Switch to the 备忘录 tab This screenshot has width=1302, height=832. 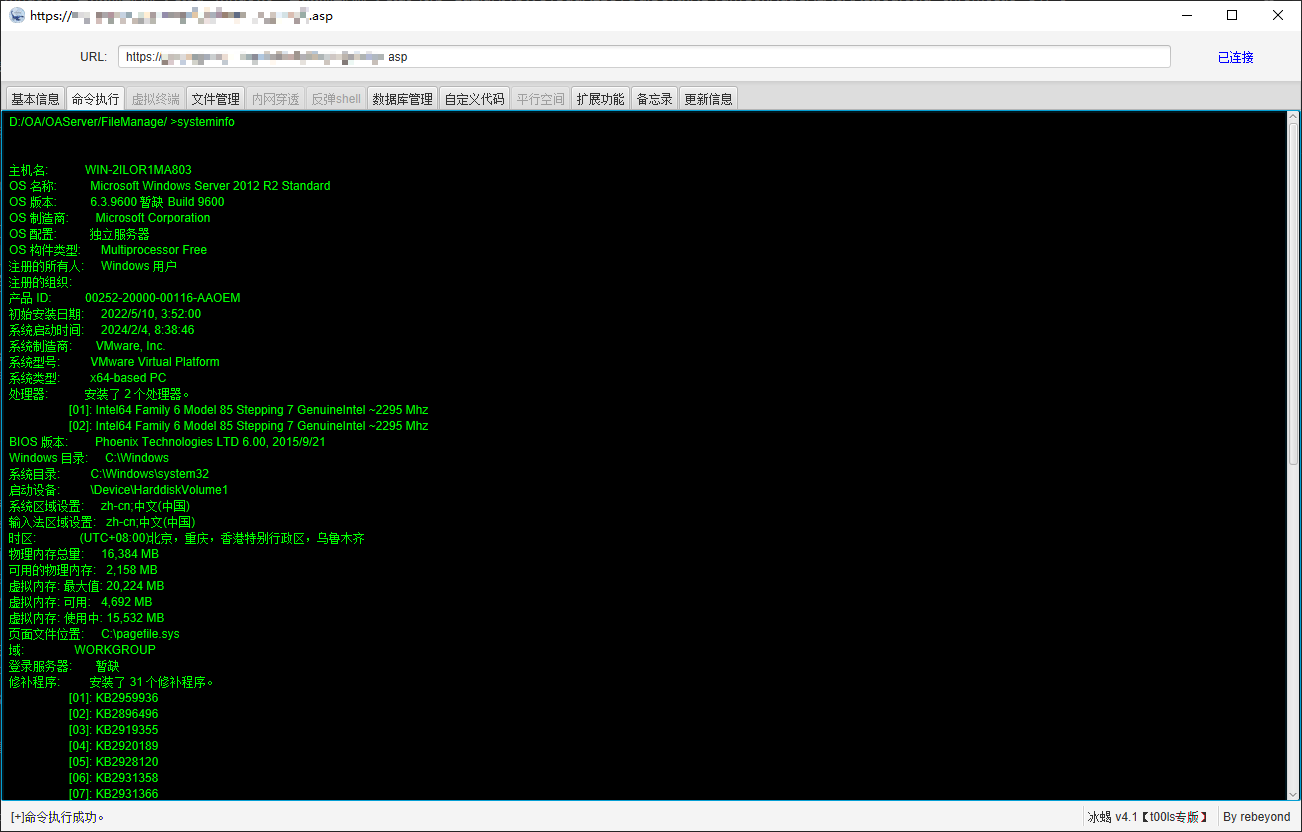click(x=654, y=99)
